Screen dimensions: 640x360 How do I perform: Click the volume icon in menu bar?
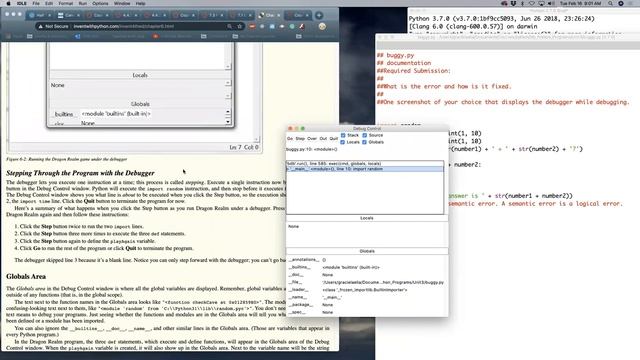point(551,3)
